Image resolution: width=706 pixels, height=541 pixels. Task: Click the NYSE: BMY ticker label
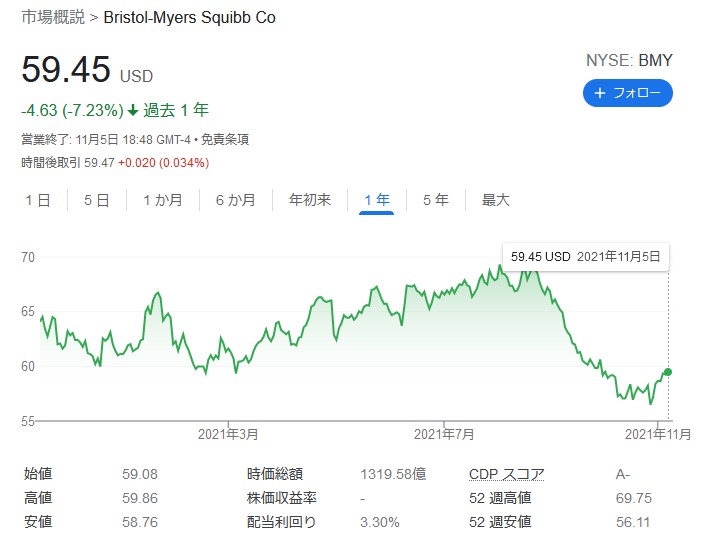tap(629, 60)
